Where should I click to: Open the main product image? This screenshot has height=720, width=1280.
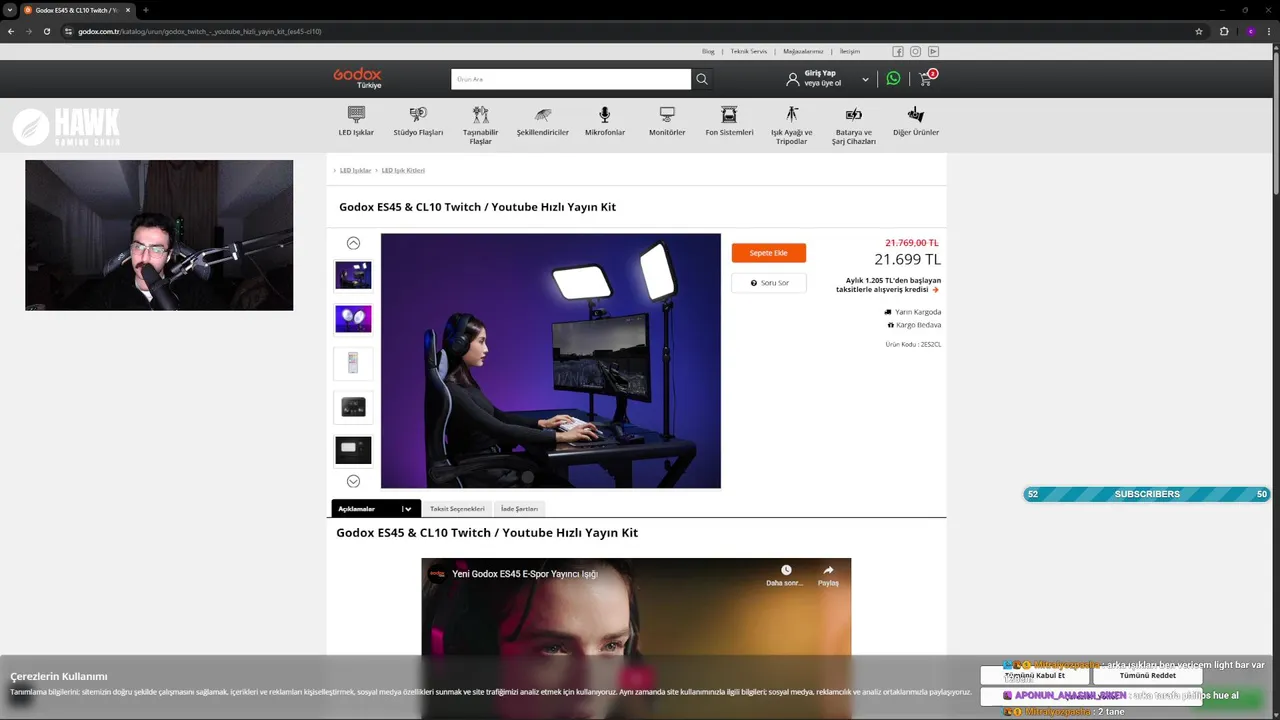551,361
